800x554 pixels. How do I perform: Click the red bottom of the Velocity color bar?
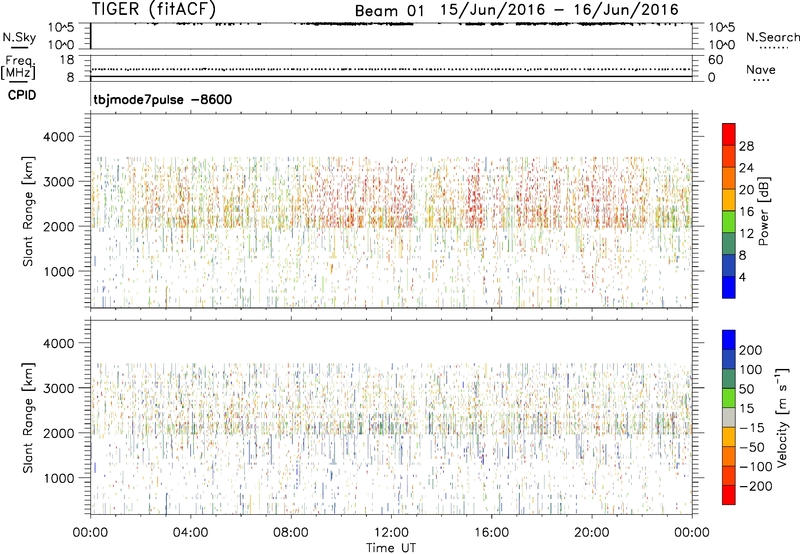point(729,495)
